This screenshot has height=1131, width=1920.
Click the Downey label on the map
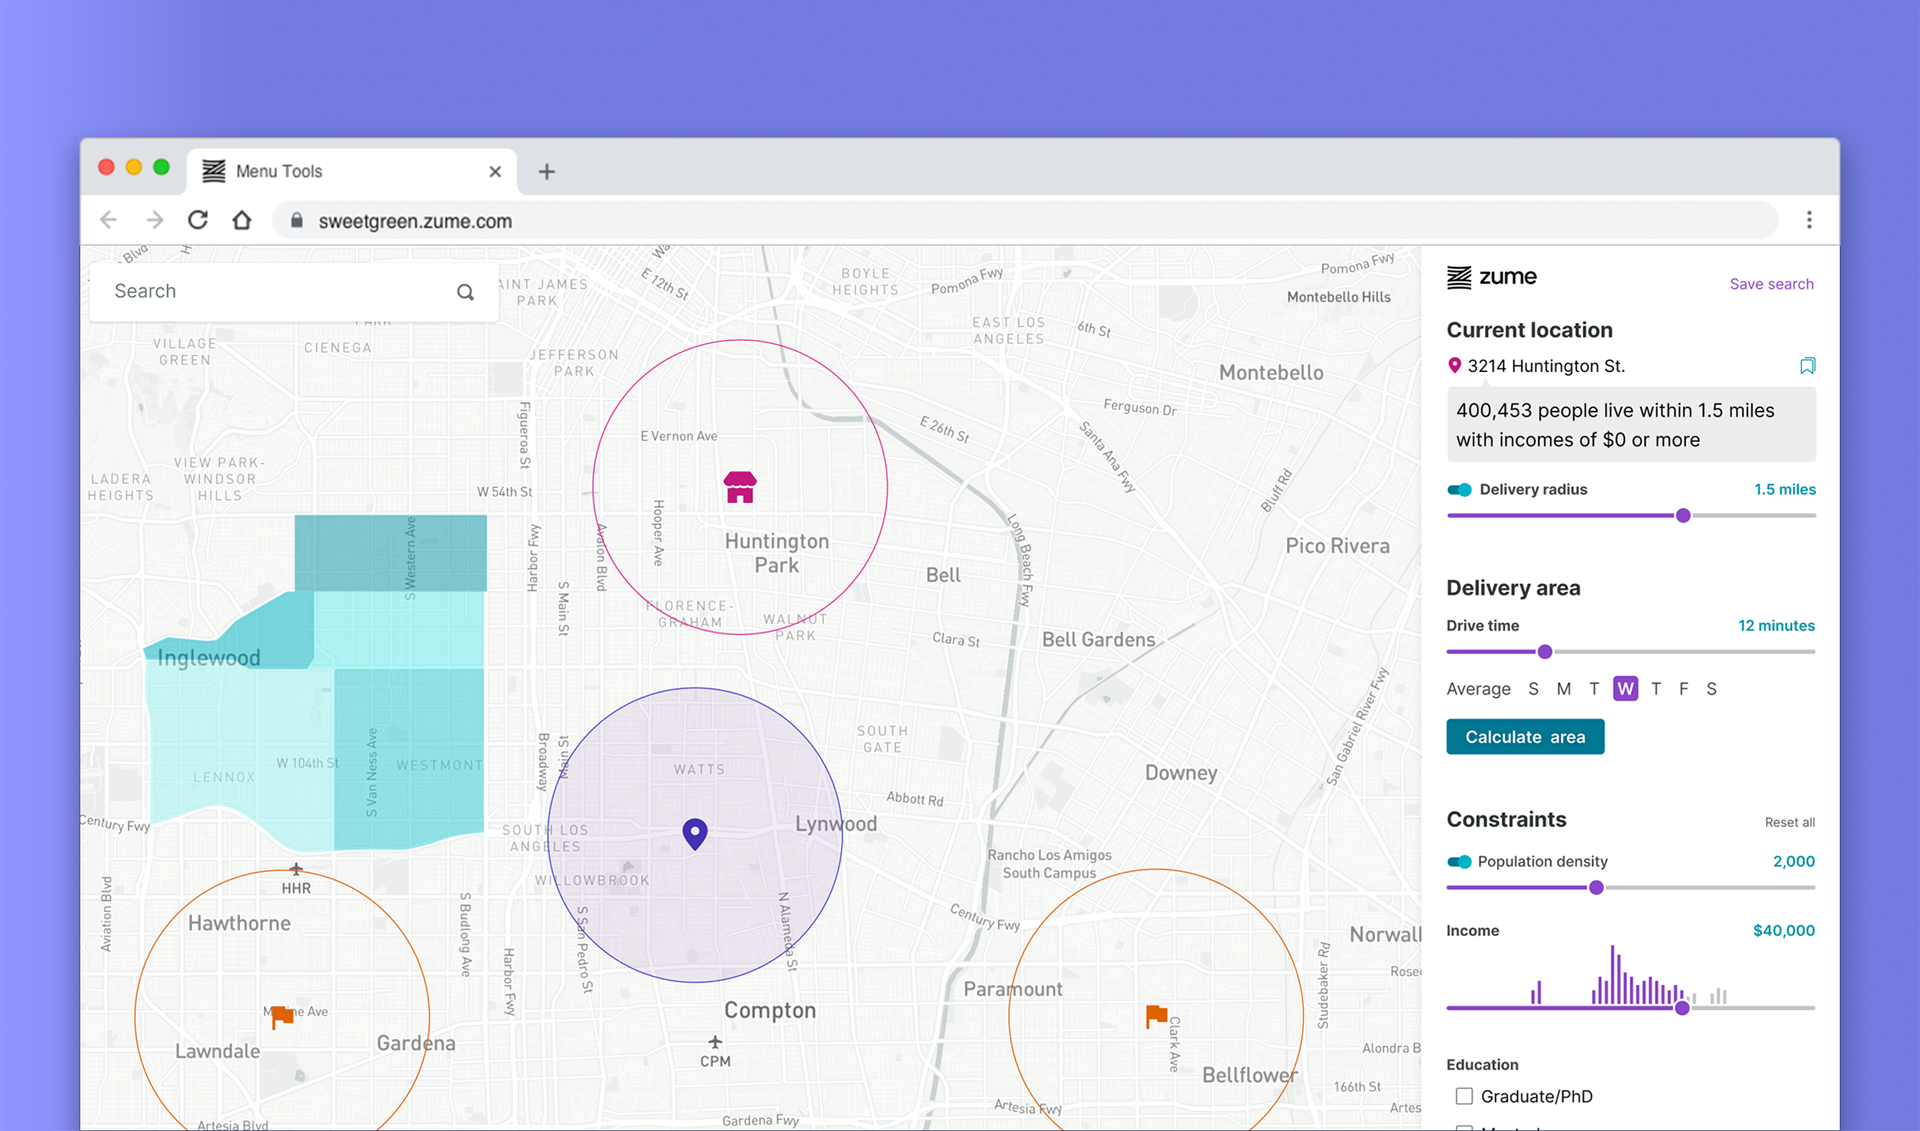click(1181, 773)
